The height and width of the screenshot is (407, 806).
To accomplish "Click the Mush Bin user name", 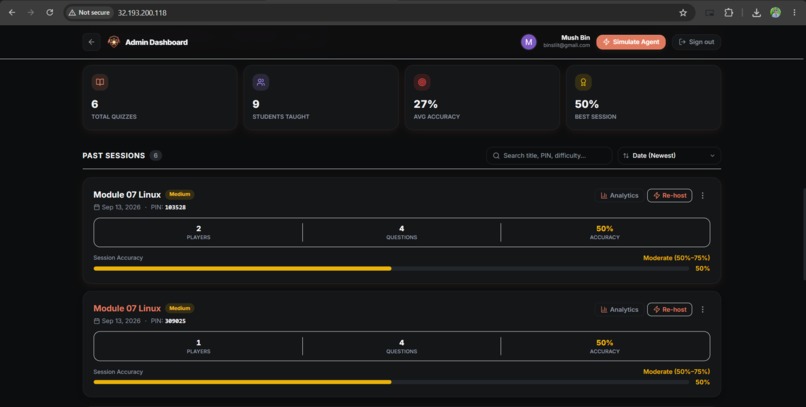I will coord(575,38).
